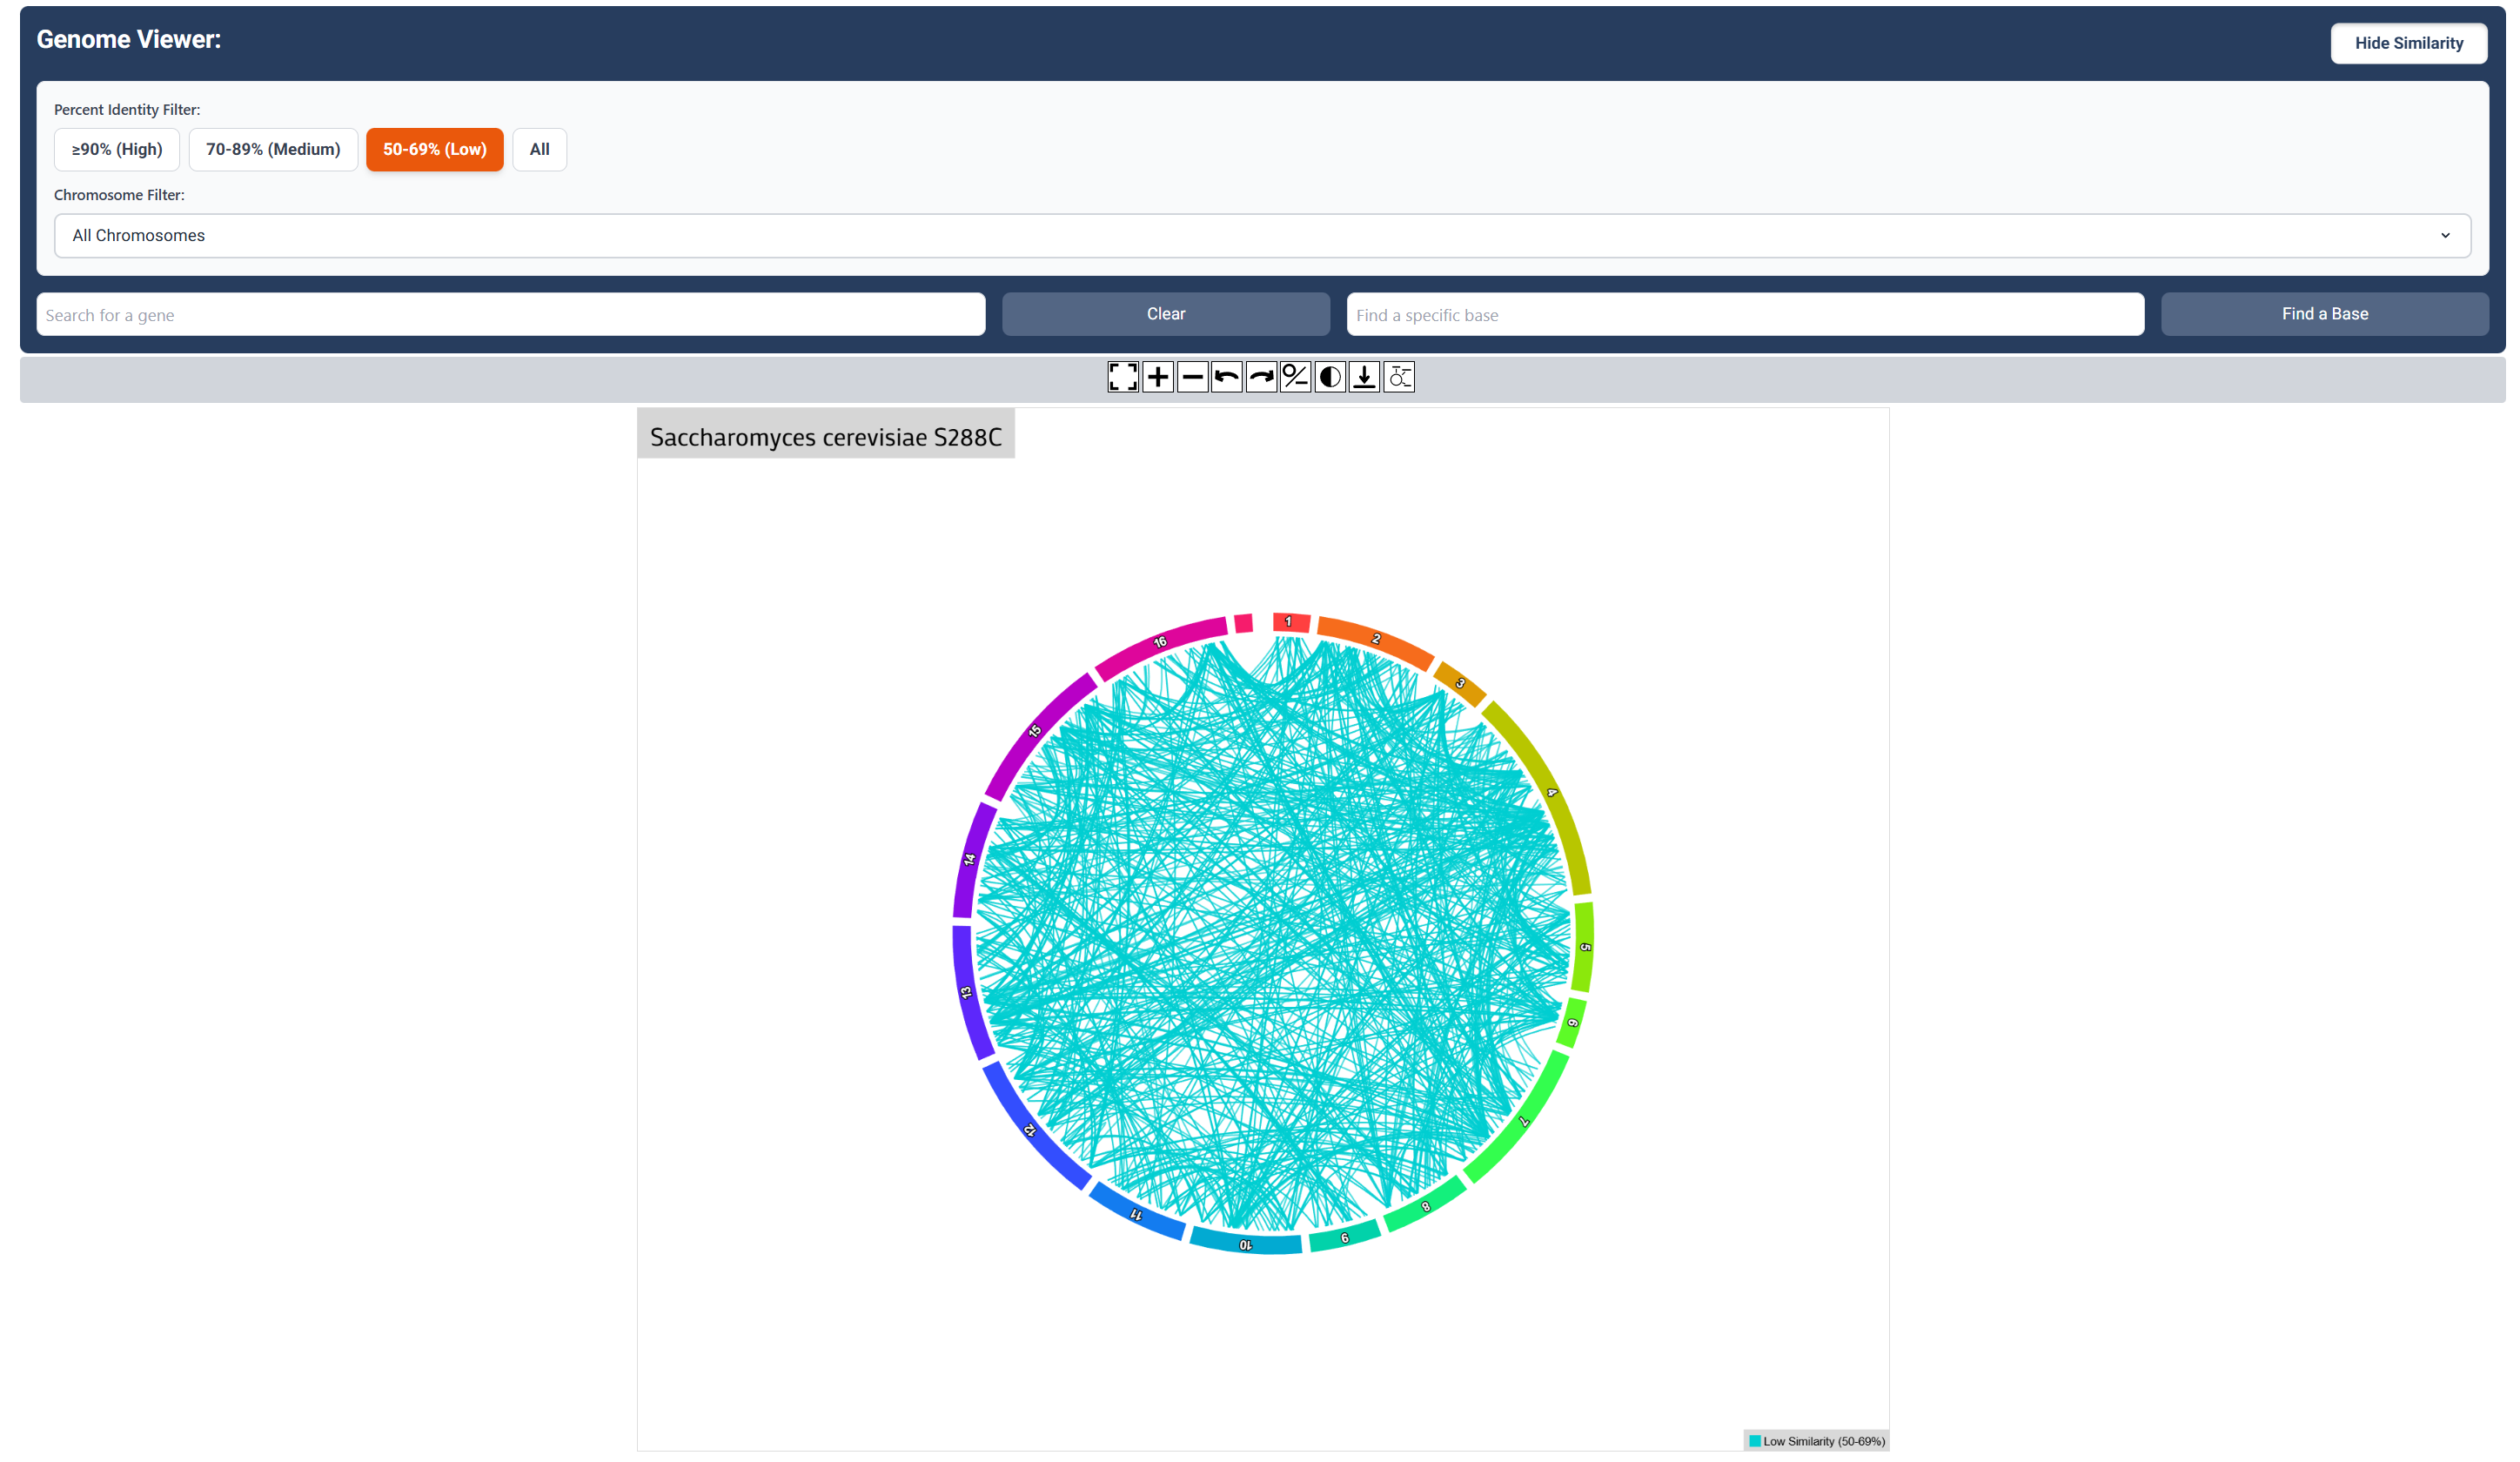
Task: Zoom in with the plus icon
Action: click(x=1158, y=377)
